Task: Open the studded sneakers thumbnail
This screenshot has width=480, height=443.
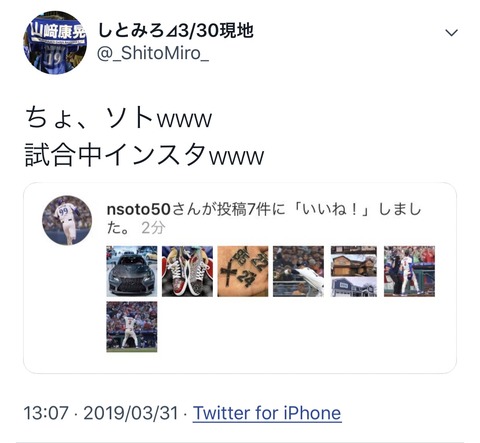Action: point(187,271)
